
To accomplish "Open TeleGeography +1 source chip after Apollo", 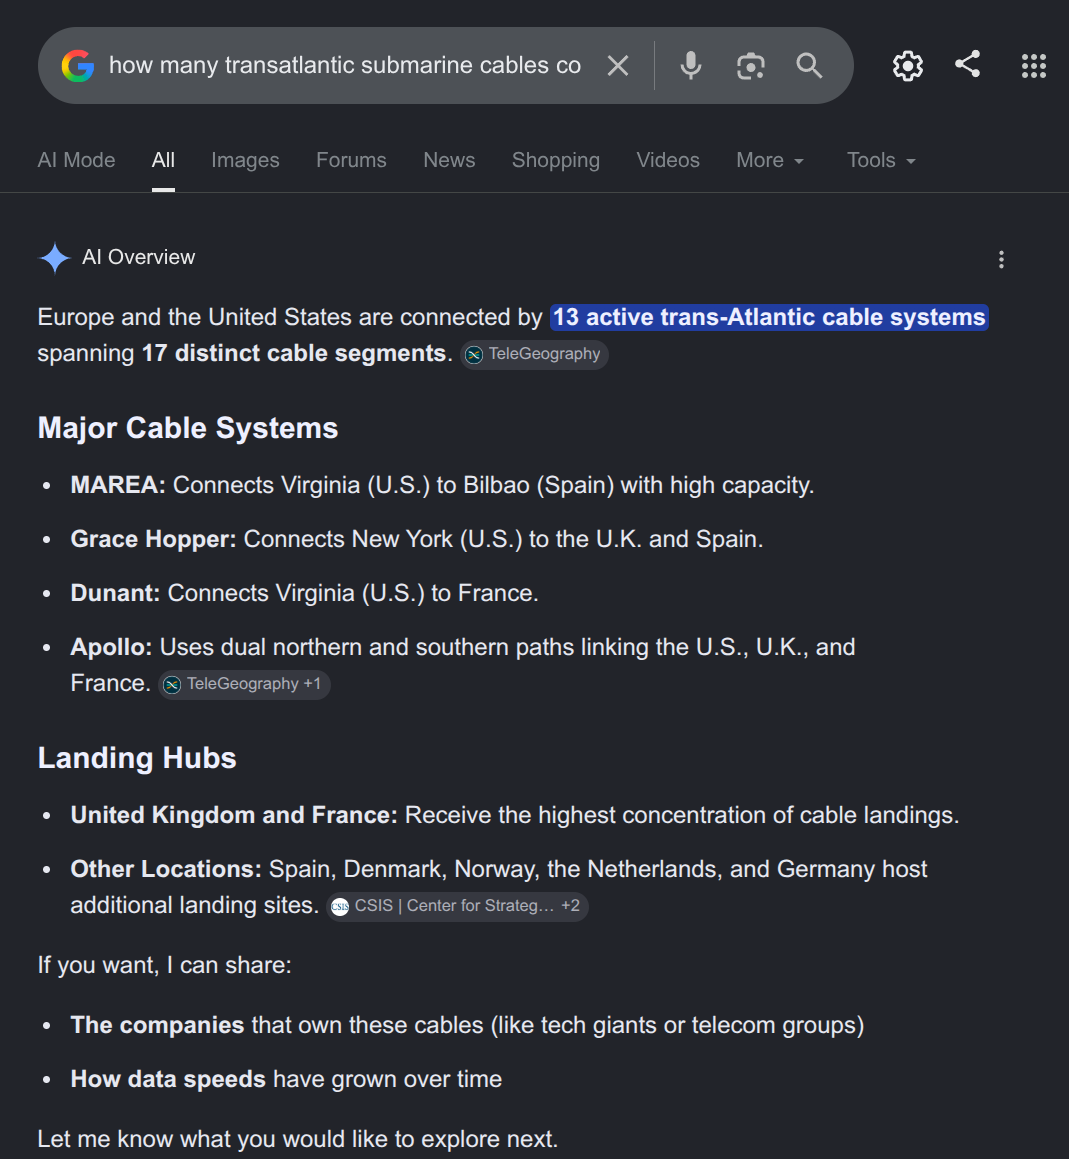I will [x=244, y=684].
